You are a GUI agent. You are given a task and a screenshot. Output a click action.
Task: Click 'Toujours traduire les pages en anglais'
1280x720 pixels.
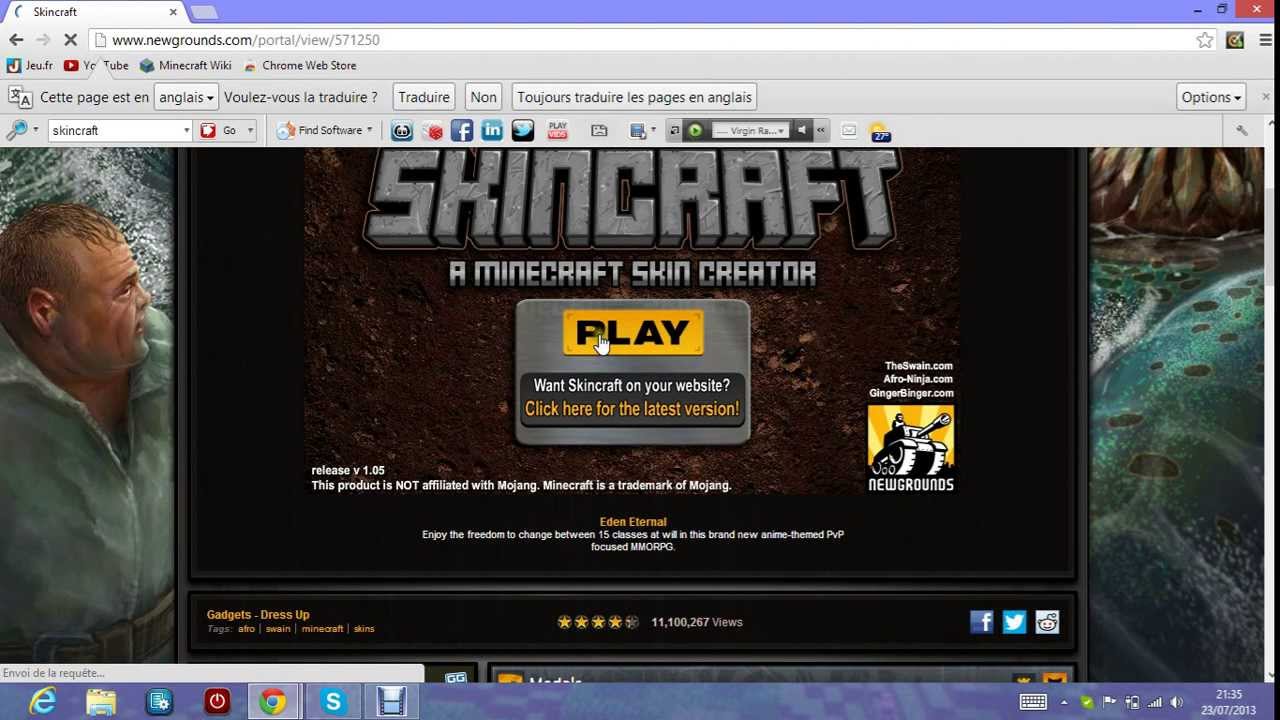click(634, 97)
